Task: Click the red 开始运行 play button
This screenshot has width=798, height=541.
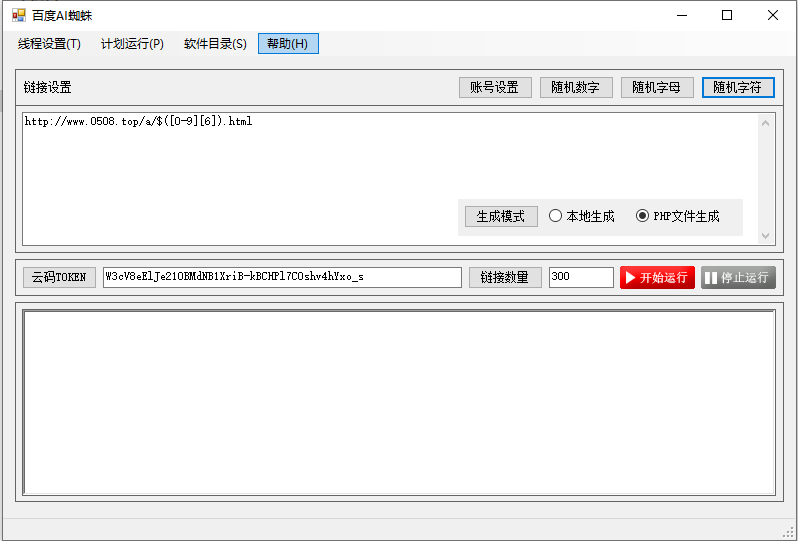Action: [x=657, y=277]
